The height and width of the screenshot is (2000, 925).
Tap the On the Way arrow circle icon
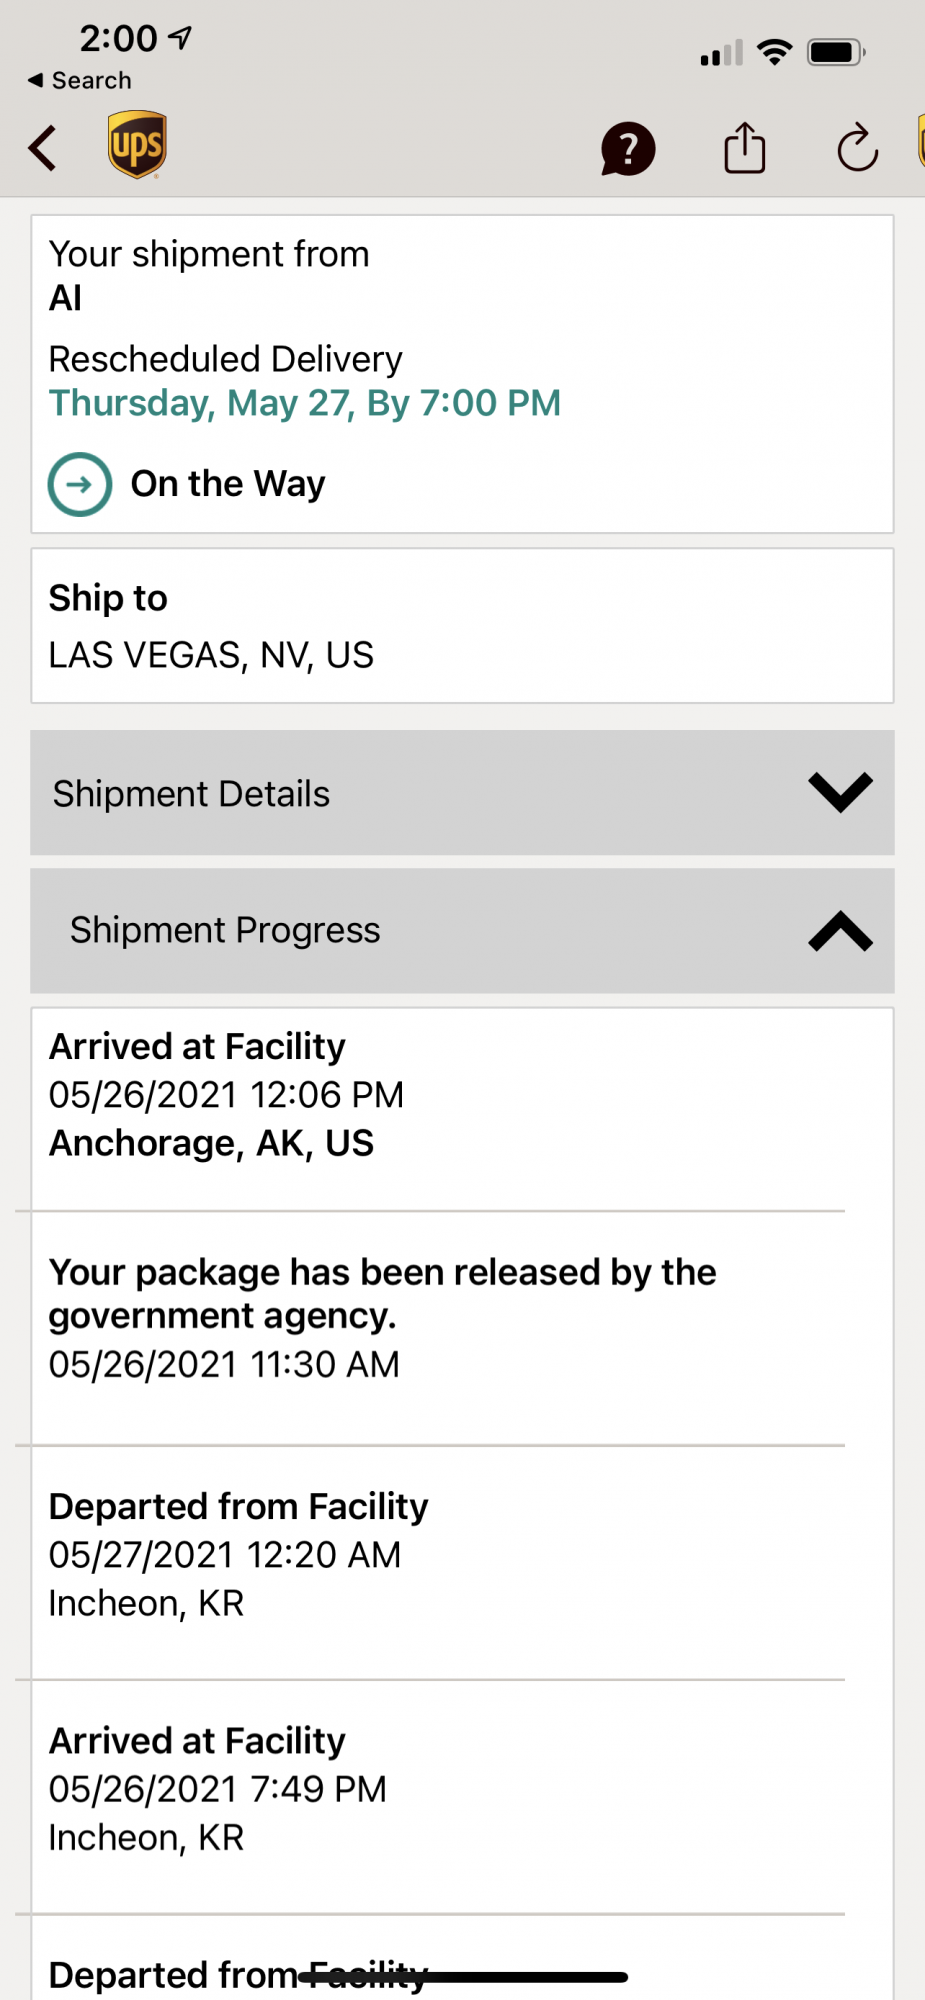(80, 485)
